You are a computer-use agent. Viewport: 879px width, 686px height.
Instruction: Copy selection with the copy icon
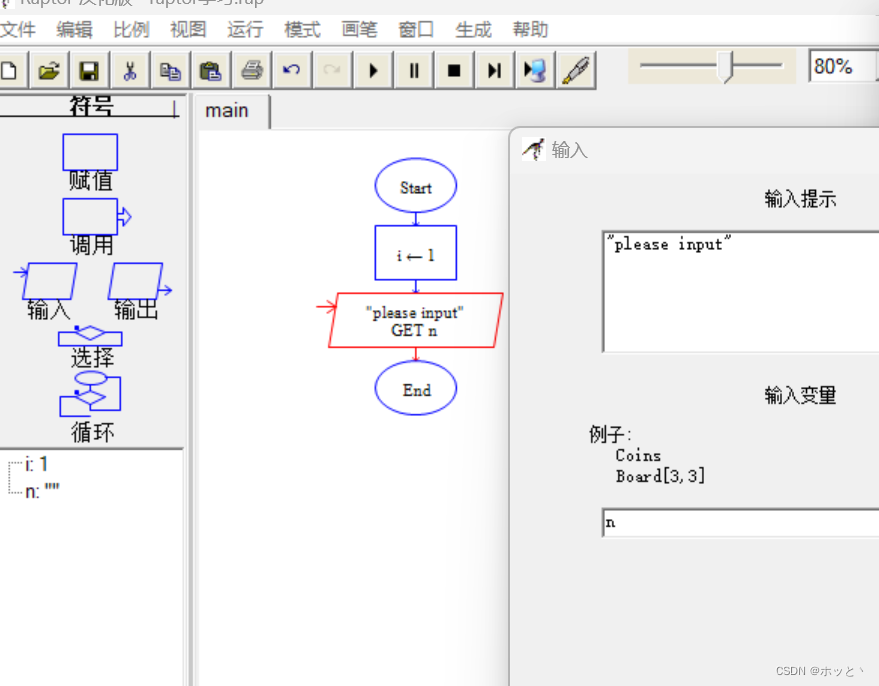tap(170, 71)
